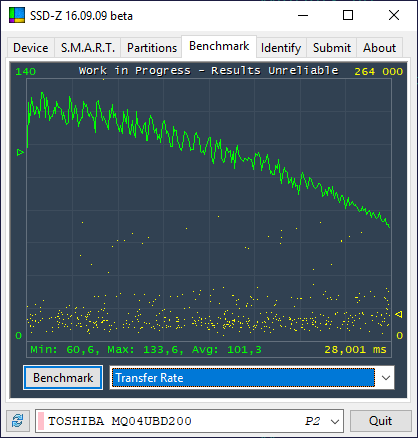Maximize the SSD-Z window
Image resolution: width=418 pixels, height=438 pixels.
click(348, 15)
